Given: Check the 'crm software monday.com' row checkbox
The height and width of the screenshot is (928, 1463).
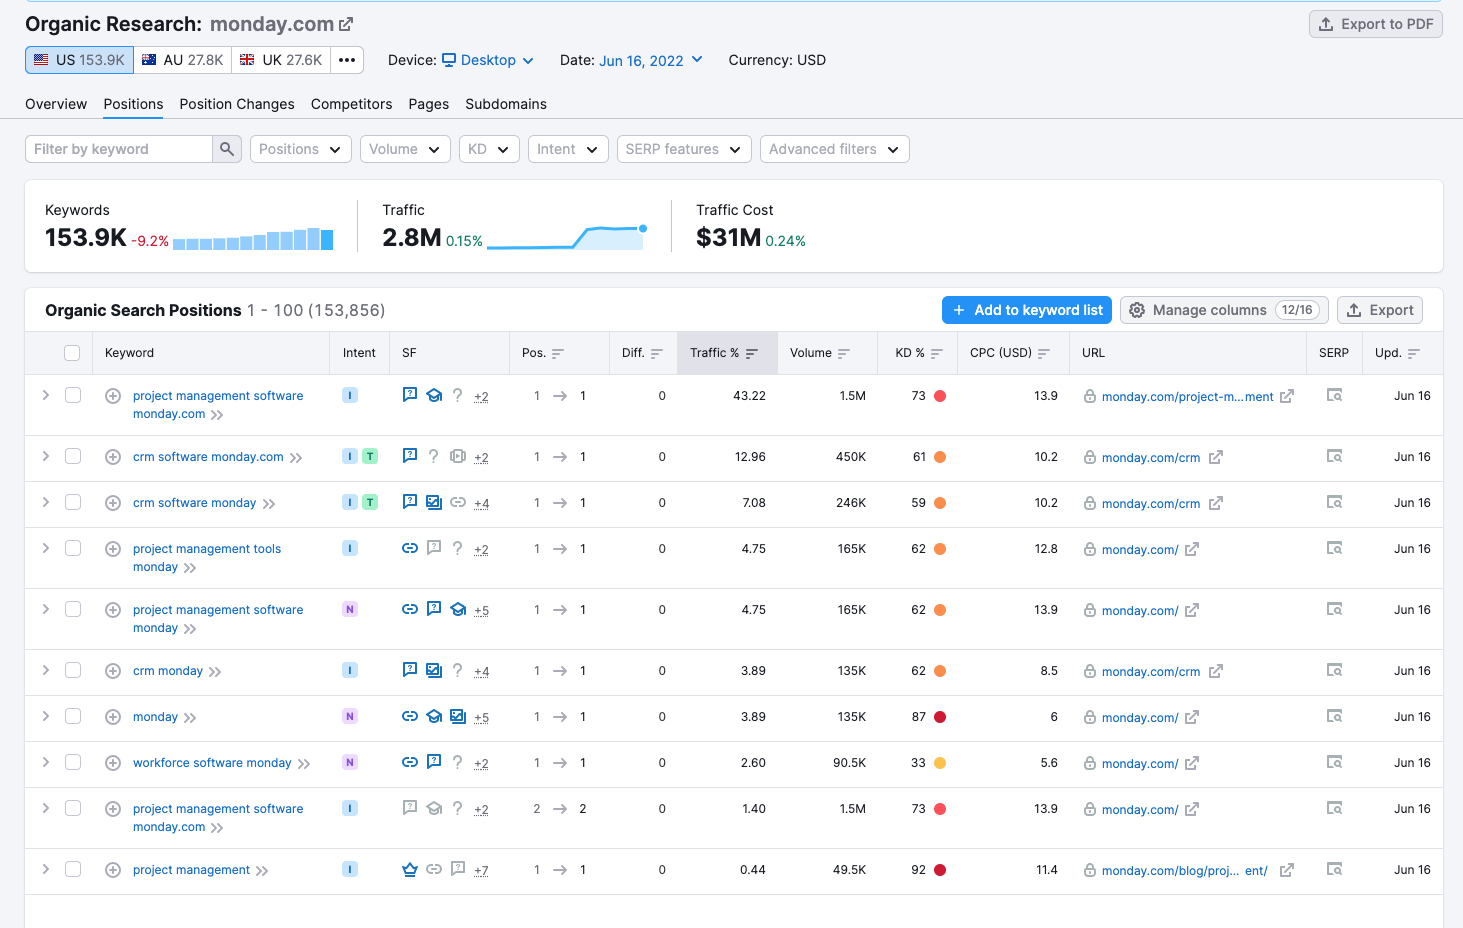Looking at the screenshot, I should (x=72, y=456).
